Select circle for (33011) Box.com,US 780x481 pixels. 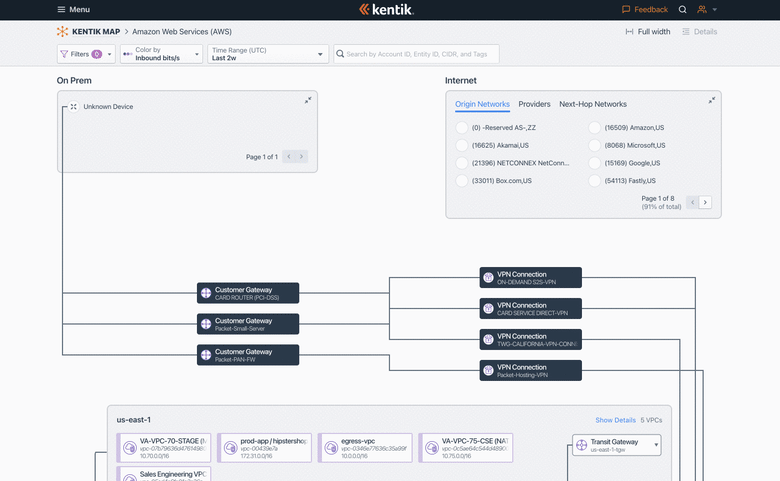click(x=462, y=181)
